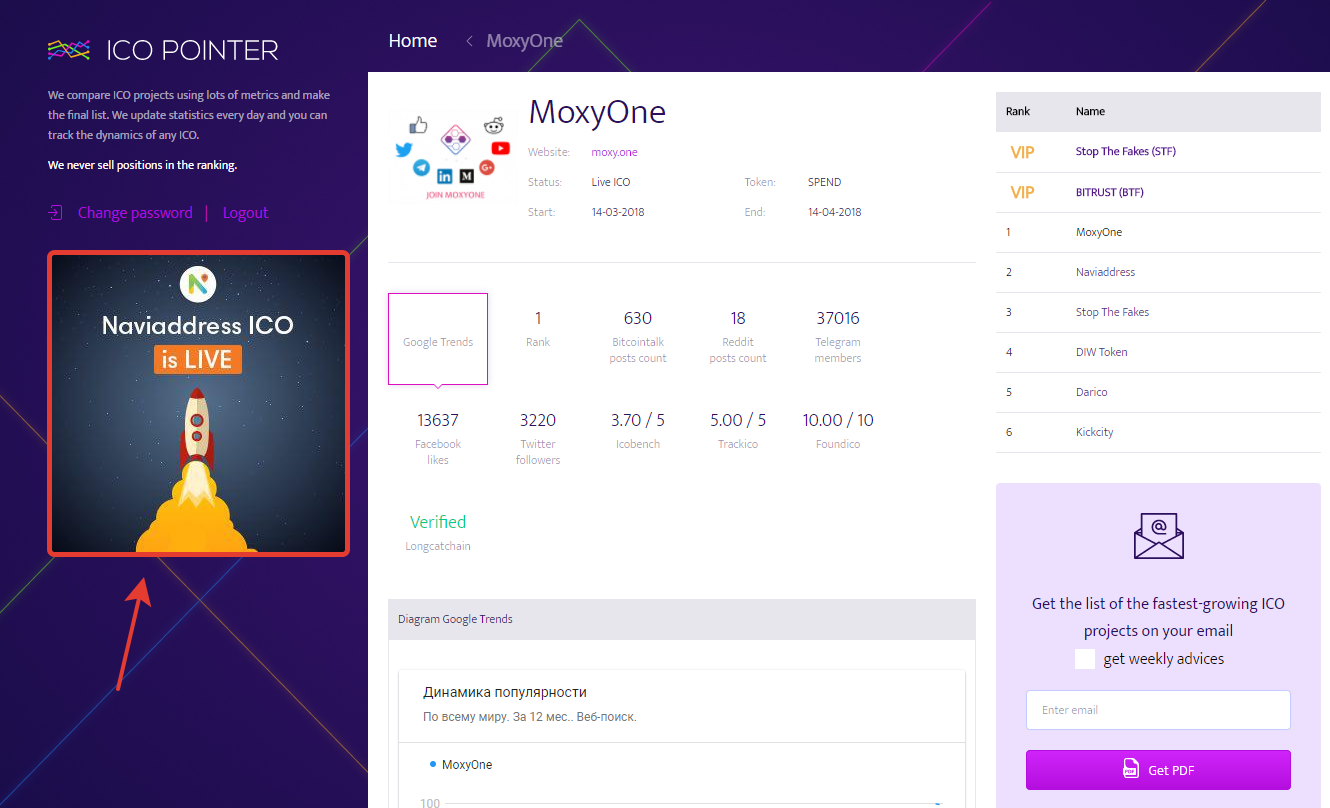Click the Get PDF button
Screen dimensions: 1330x808
click(1158, 770)
